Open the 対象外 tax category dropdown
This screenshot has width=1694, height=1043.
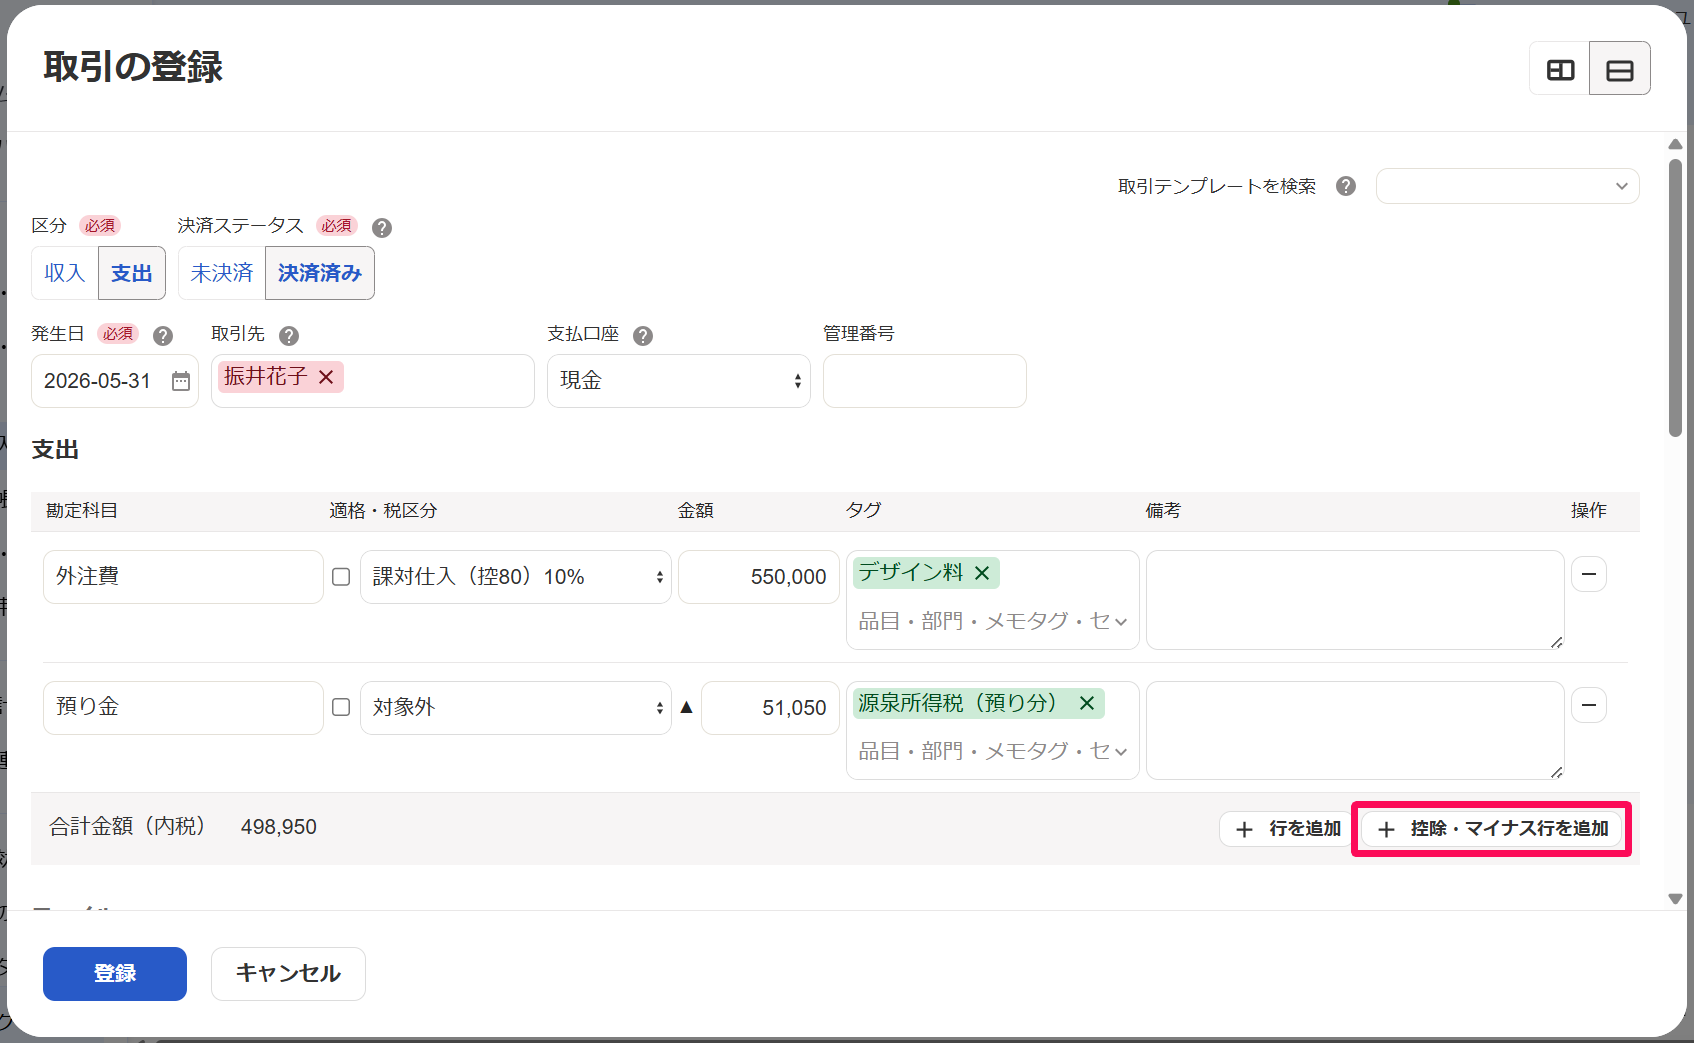click(516, 707)
